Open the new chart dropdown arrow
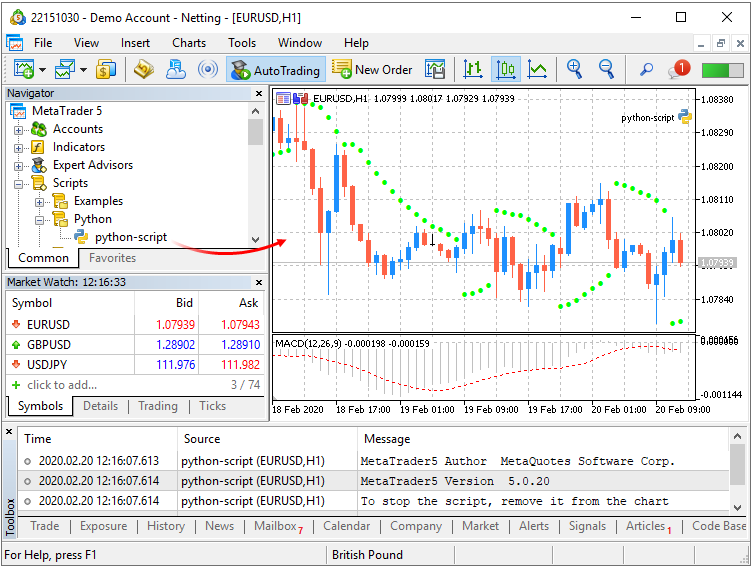This screenshot has height=568, width=753. [x=42, y=70]
